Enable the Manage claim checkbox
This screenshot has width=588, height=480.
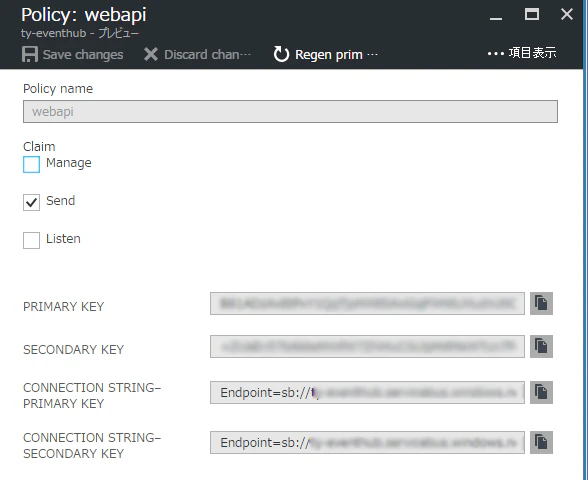[x=32, y=164]
